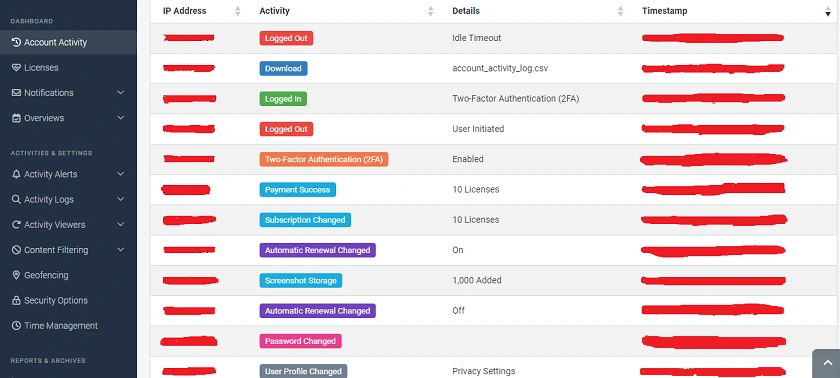Click the User Initiated details cell

[478, 129]
